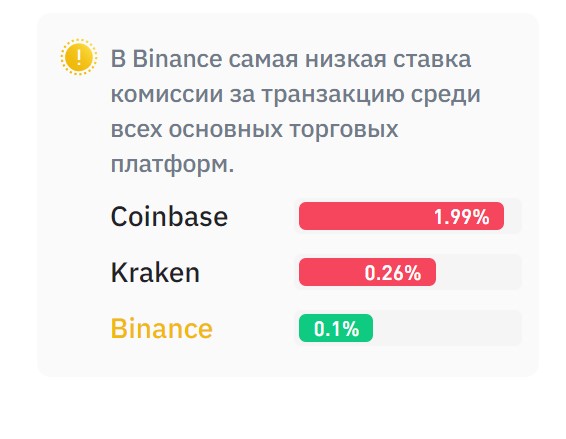Image resolution: width=566 pixels, height=439 pixels.
Task: Click the text 'всех основных торговых'
Action: [x=254, y=129]
